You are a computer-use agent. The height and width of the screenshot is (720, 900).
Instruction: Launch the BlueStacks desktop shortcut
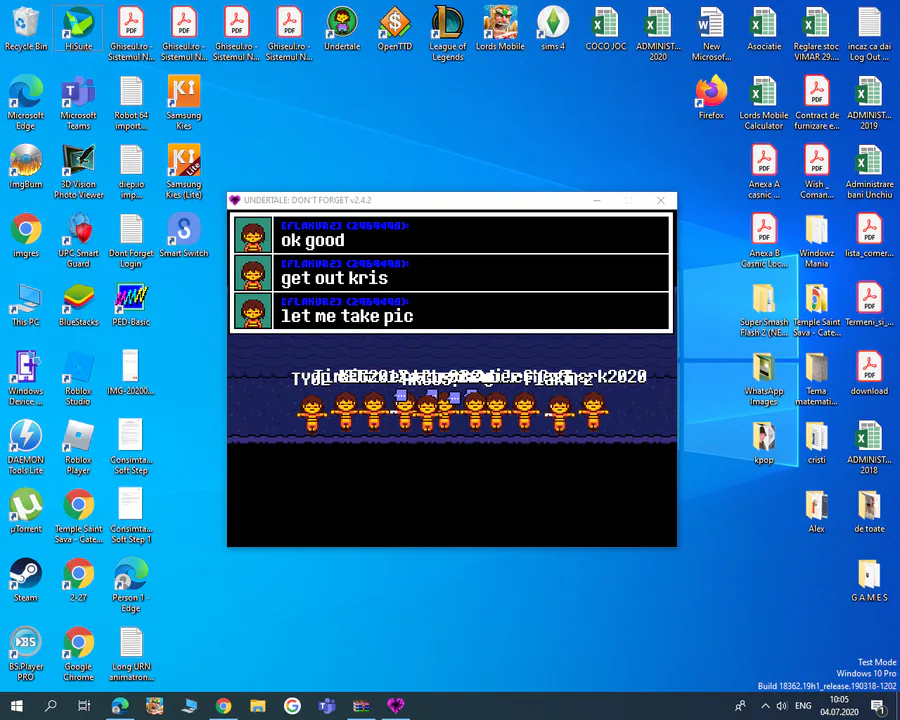click(x=79, y=304)
